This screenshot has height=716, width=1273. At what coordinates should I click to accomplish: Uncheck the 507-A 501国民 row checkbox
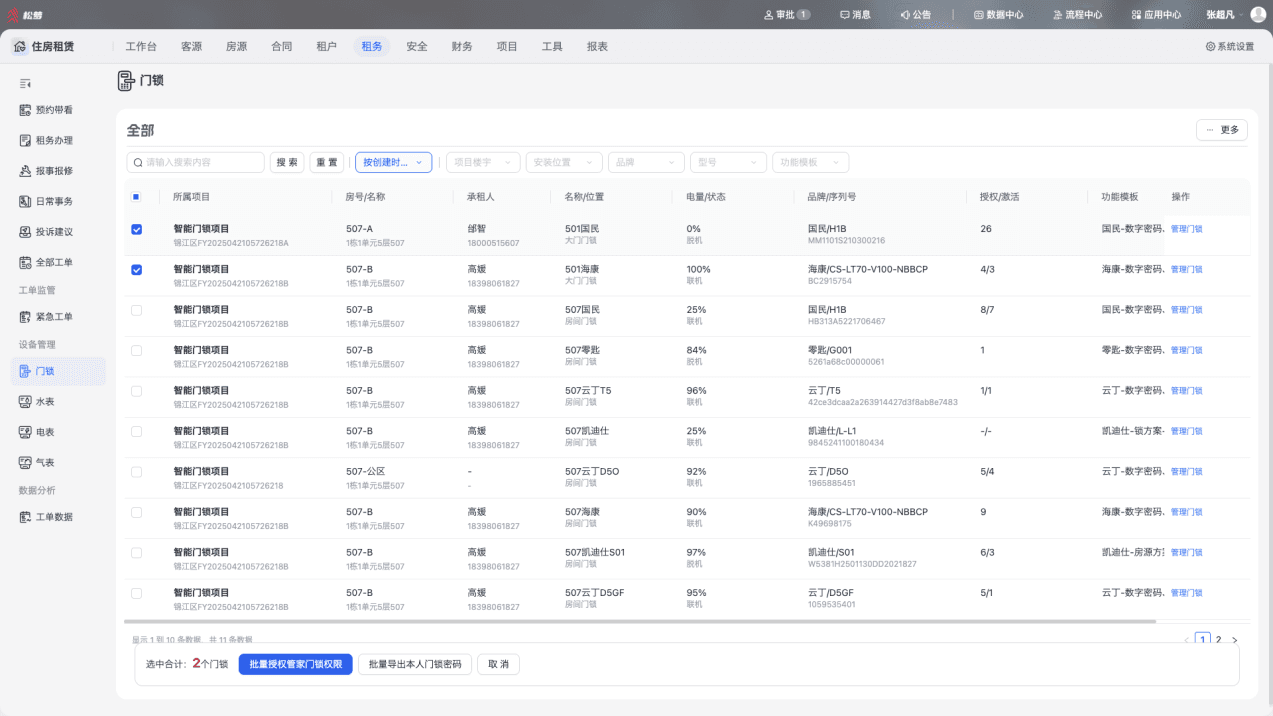(137, 229)
